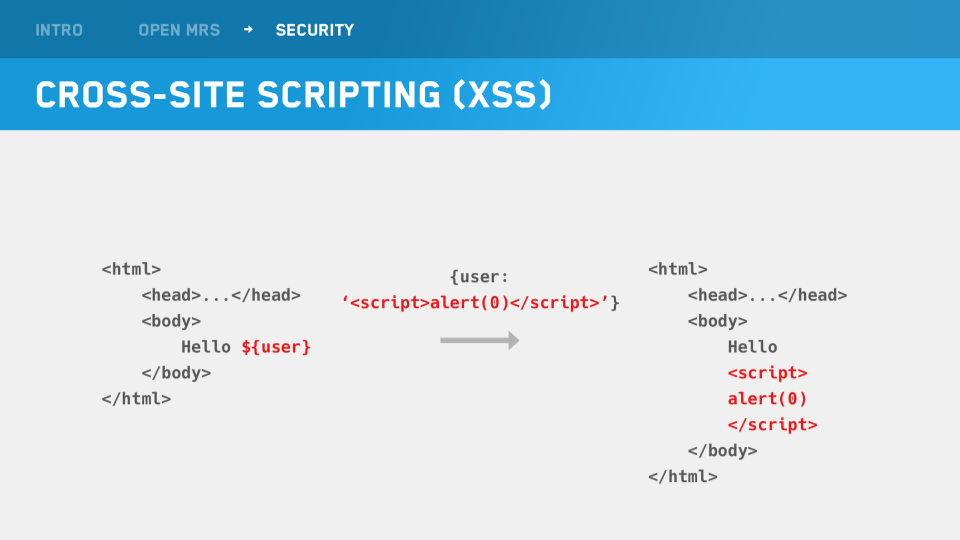Click the gray right-pointing arrow in the center

coord(479,341)
